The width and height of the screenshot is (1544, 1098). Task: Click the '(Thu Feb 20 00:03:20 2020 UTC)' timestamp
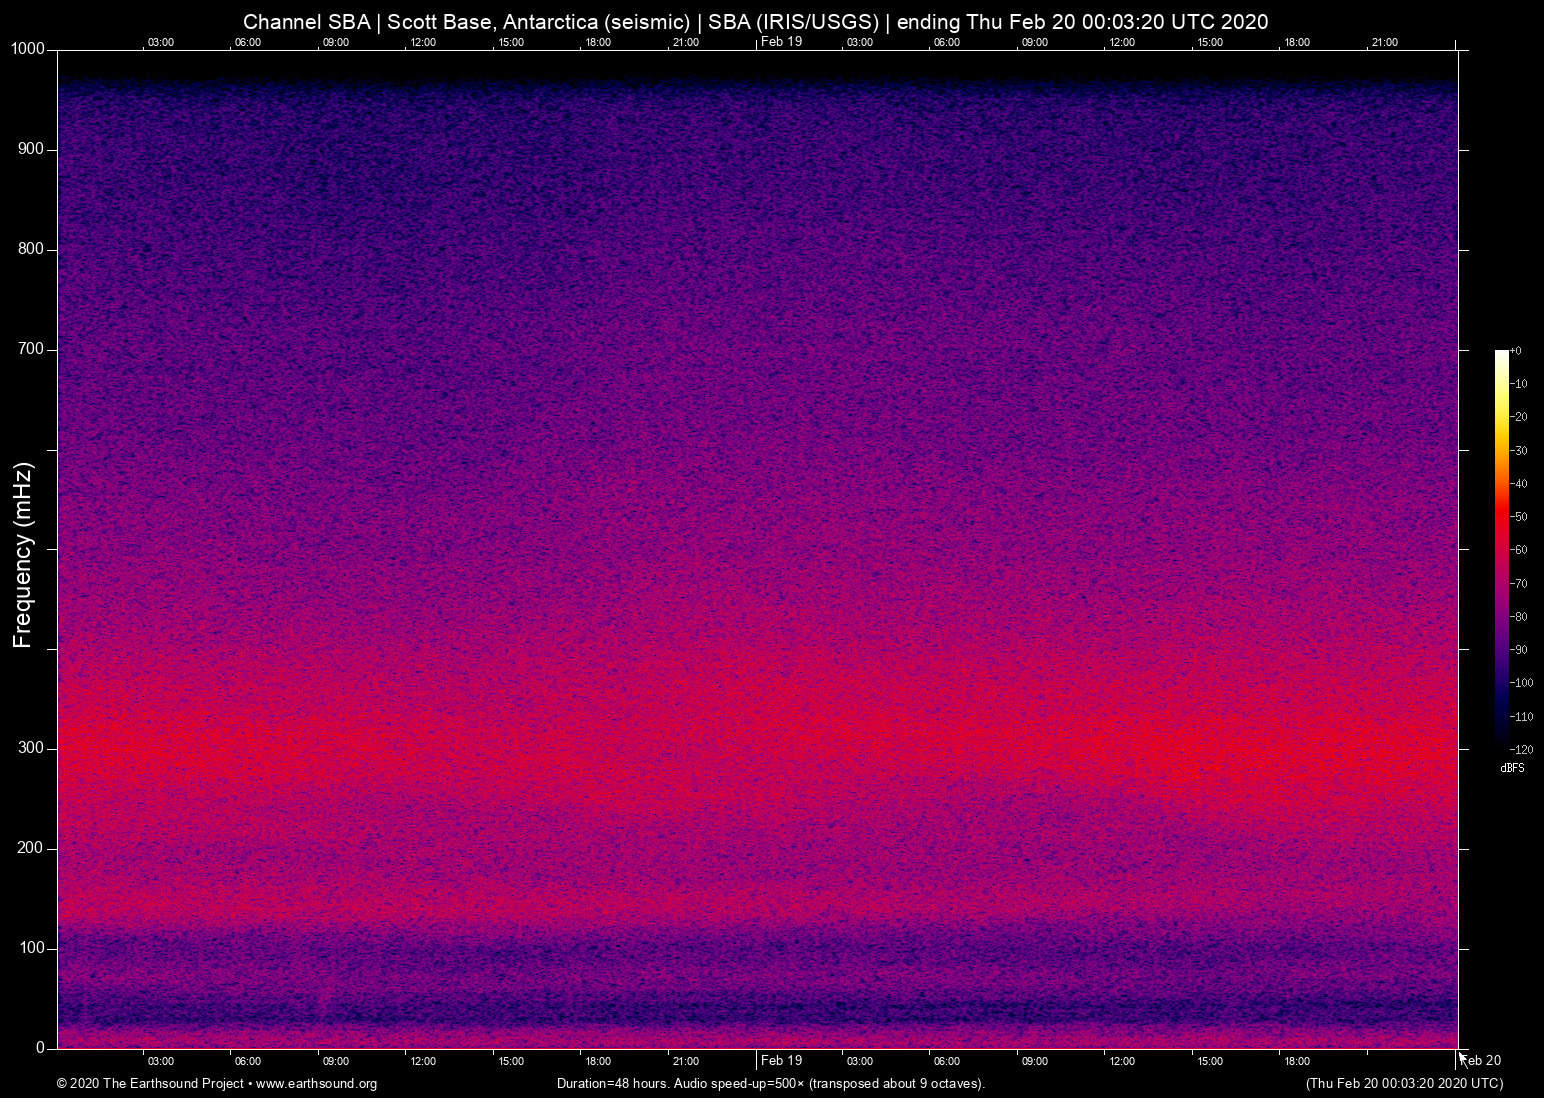pyautogui.click(x=1404, y=1083)
